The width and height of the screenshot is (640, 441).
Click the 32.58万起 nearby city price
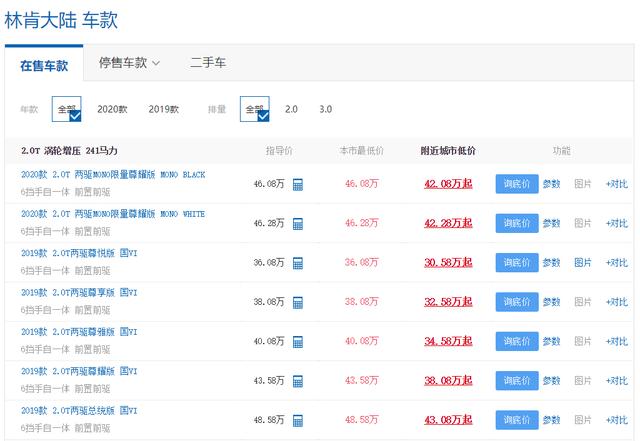[448, 302]
